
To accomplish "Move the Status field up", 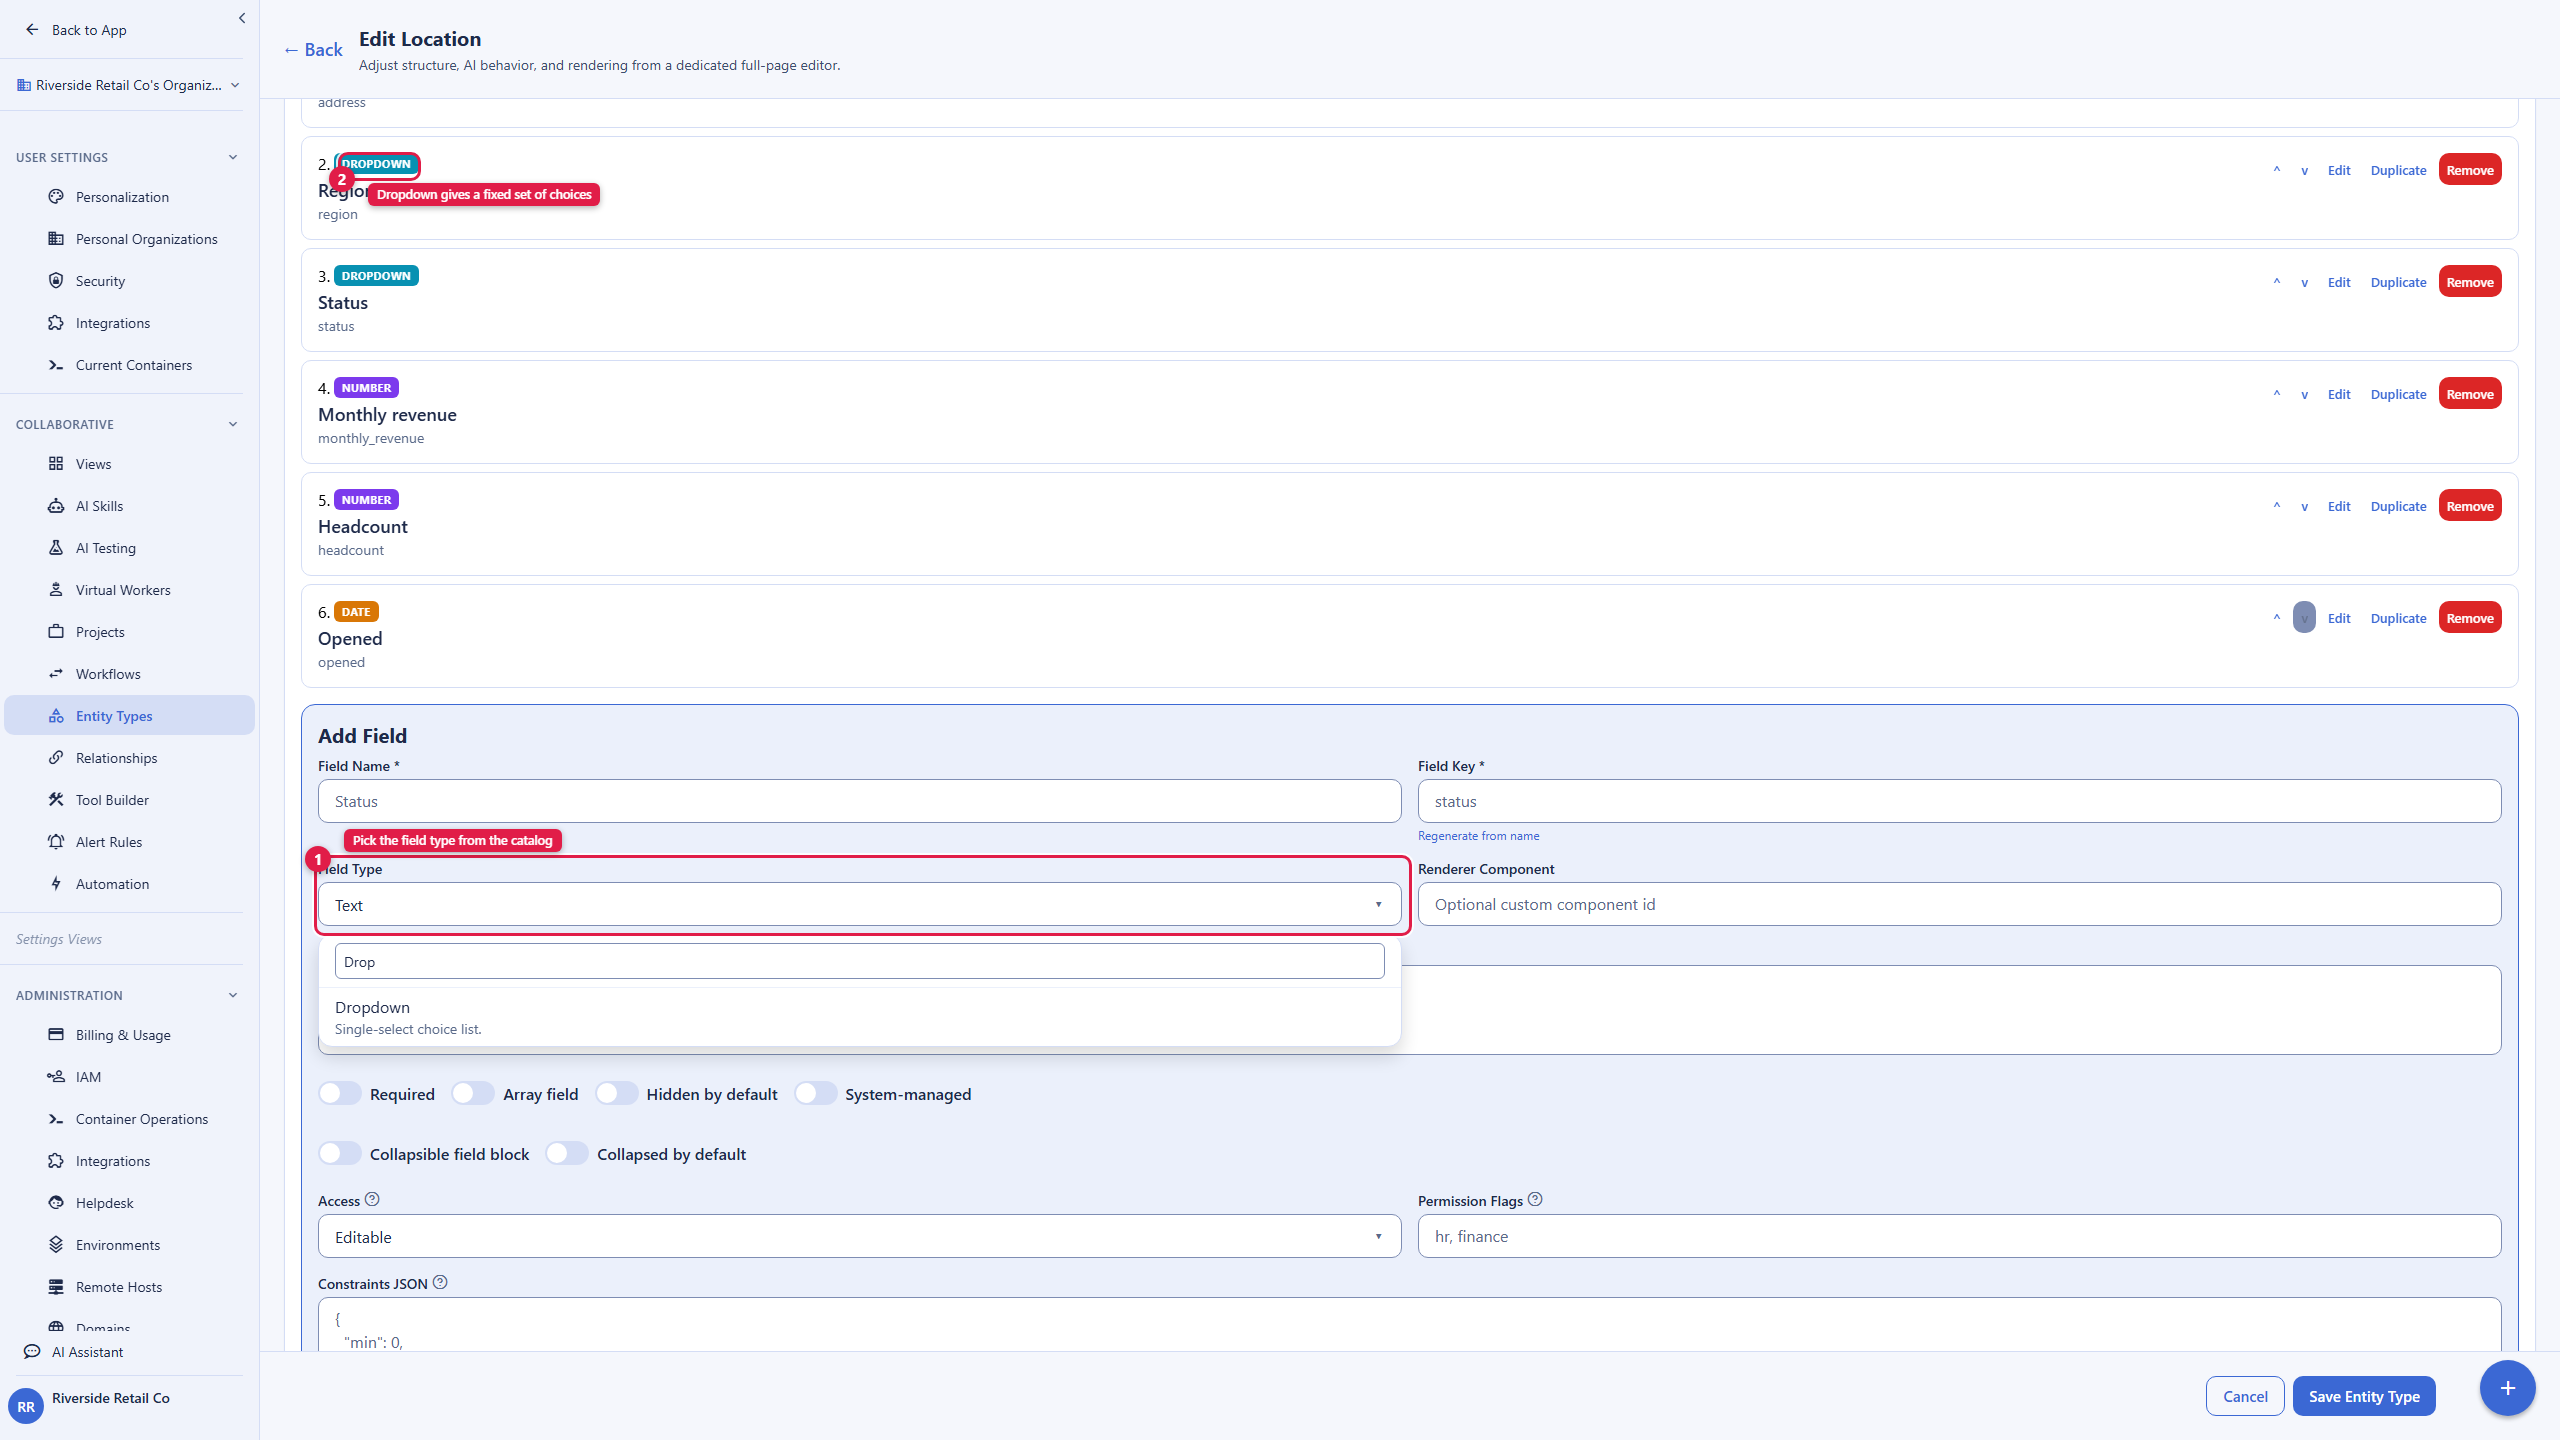I will coord(2277,282).
